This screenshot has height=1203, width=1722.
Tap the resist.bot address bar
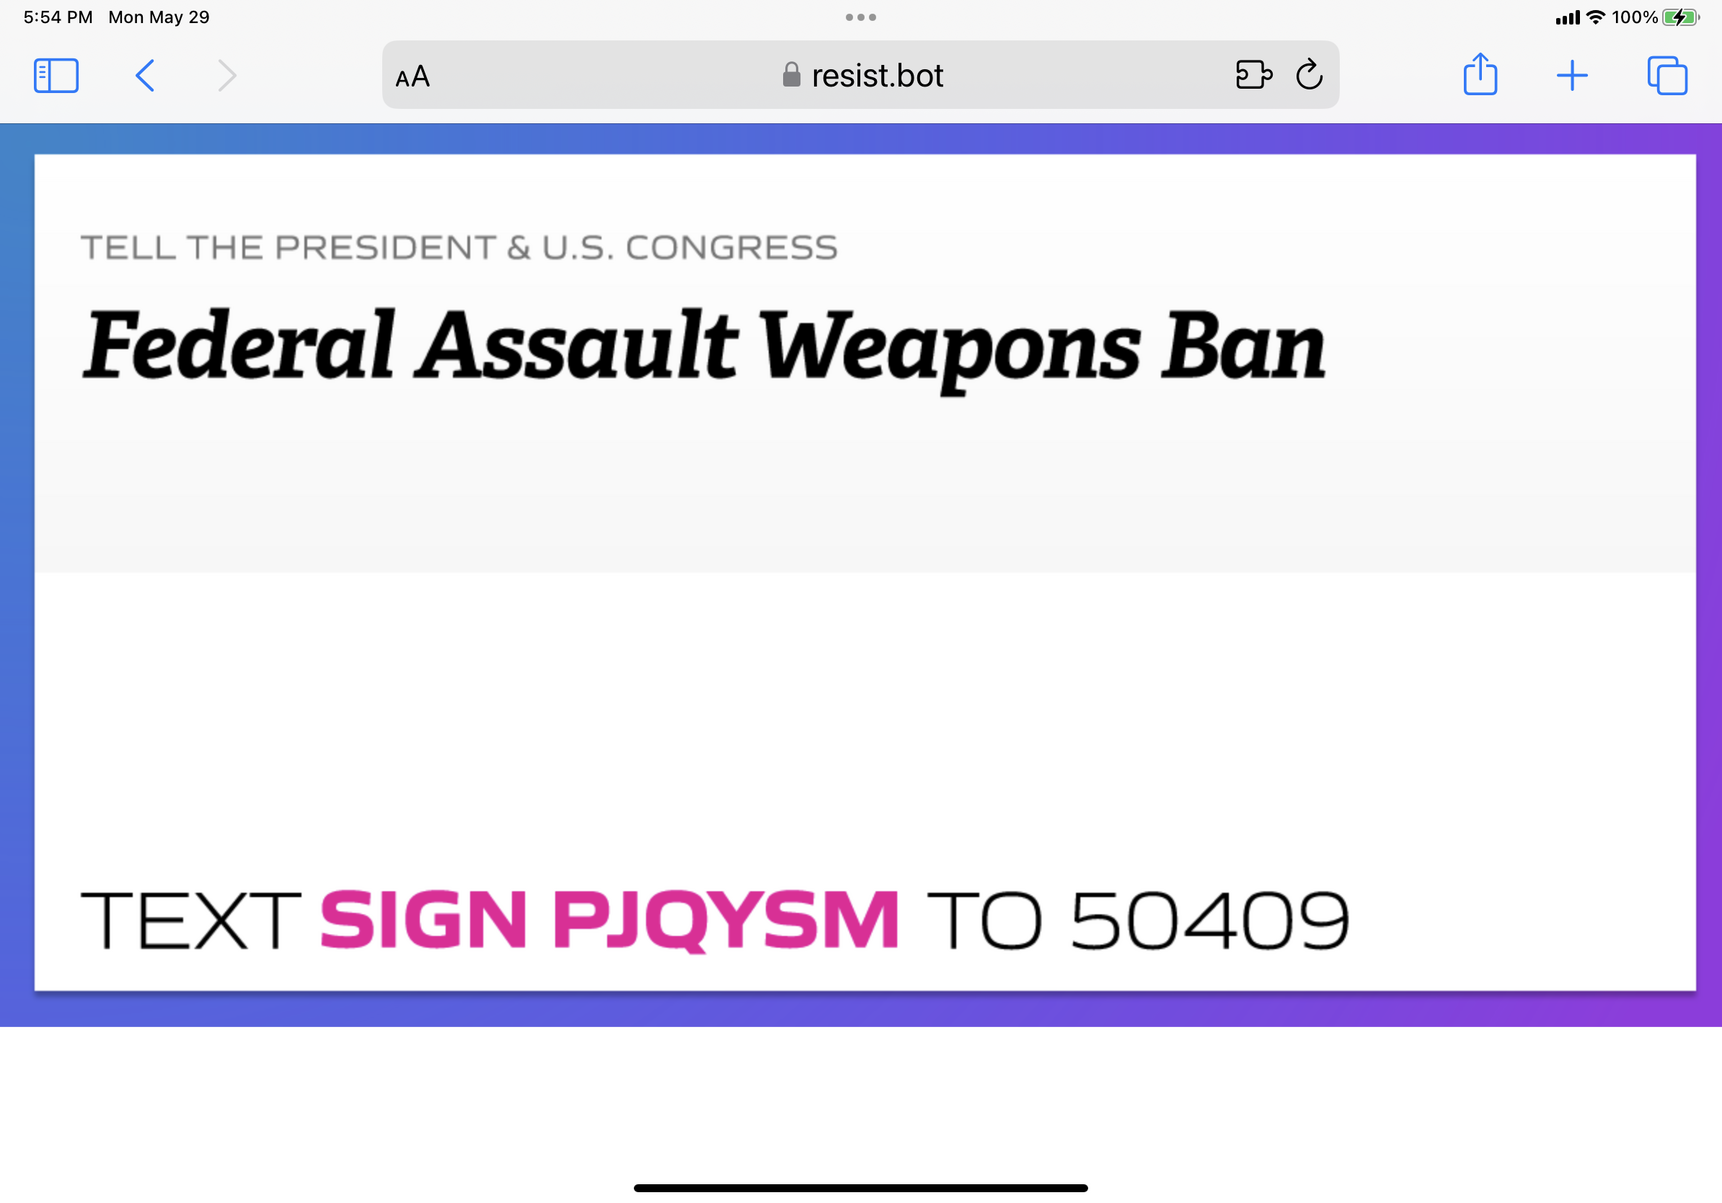click(876, 76)
